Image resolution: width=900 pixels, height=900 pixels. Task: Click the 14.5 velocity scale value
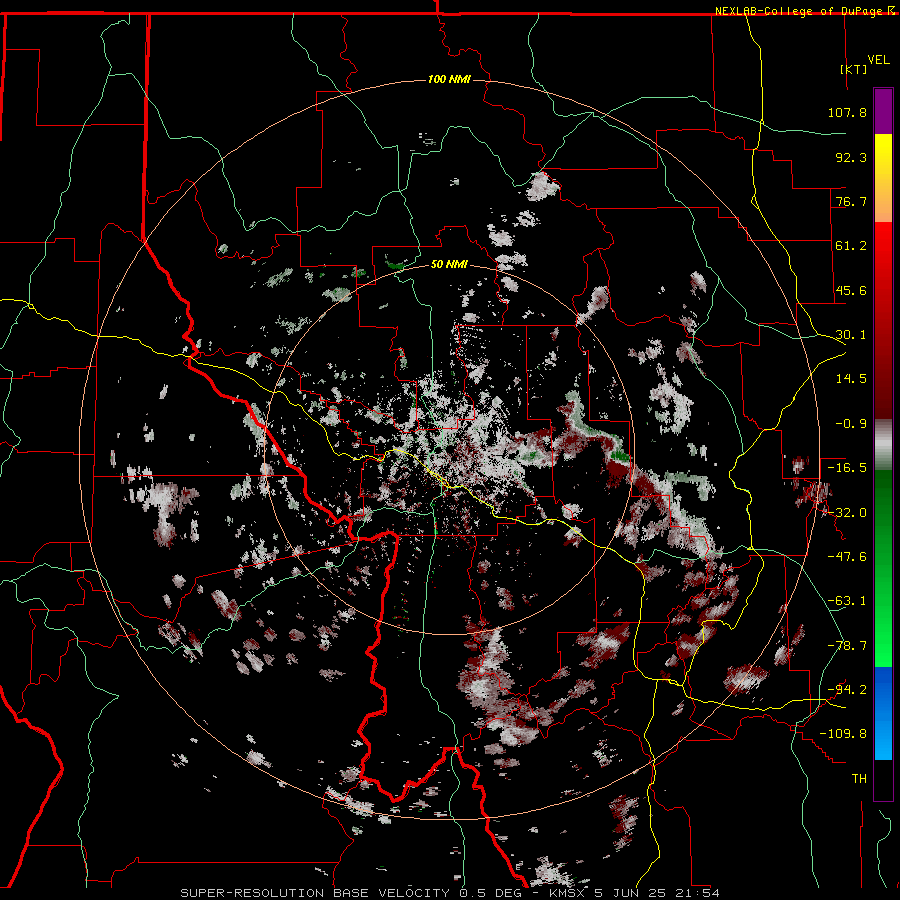(x=851, y=379)
